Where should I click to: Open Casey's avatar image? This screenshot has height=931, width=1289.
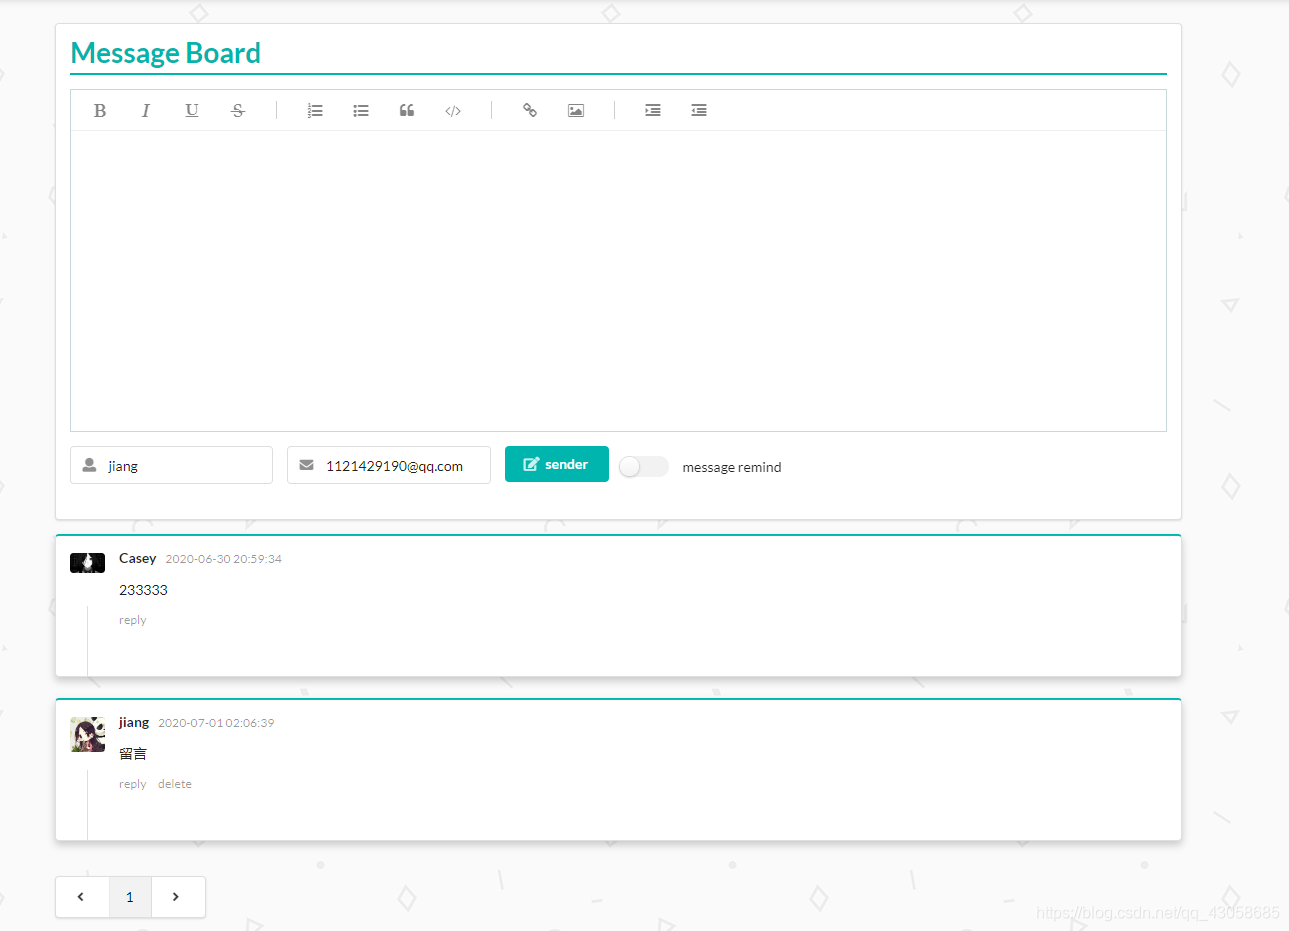point(88,563)
